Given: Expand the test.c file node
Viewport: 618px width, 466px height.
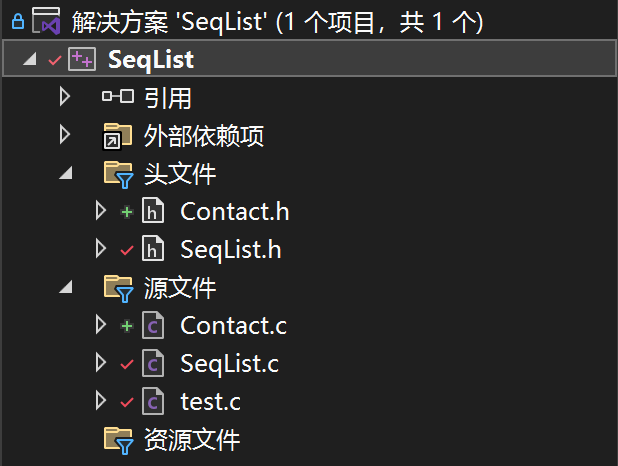Looking at the screenshot, I should pos(101,401).
